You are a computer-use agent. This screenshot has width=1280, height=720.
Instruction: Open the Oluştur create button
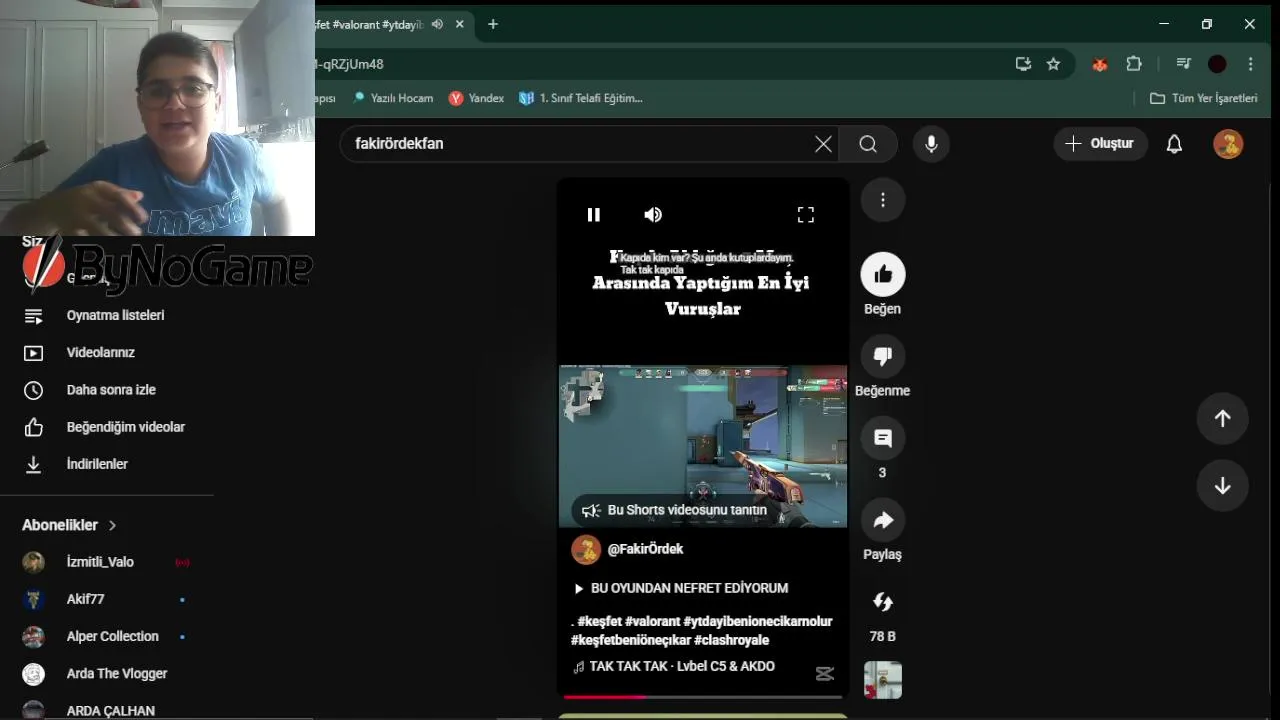(1099, 144)
